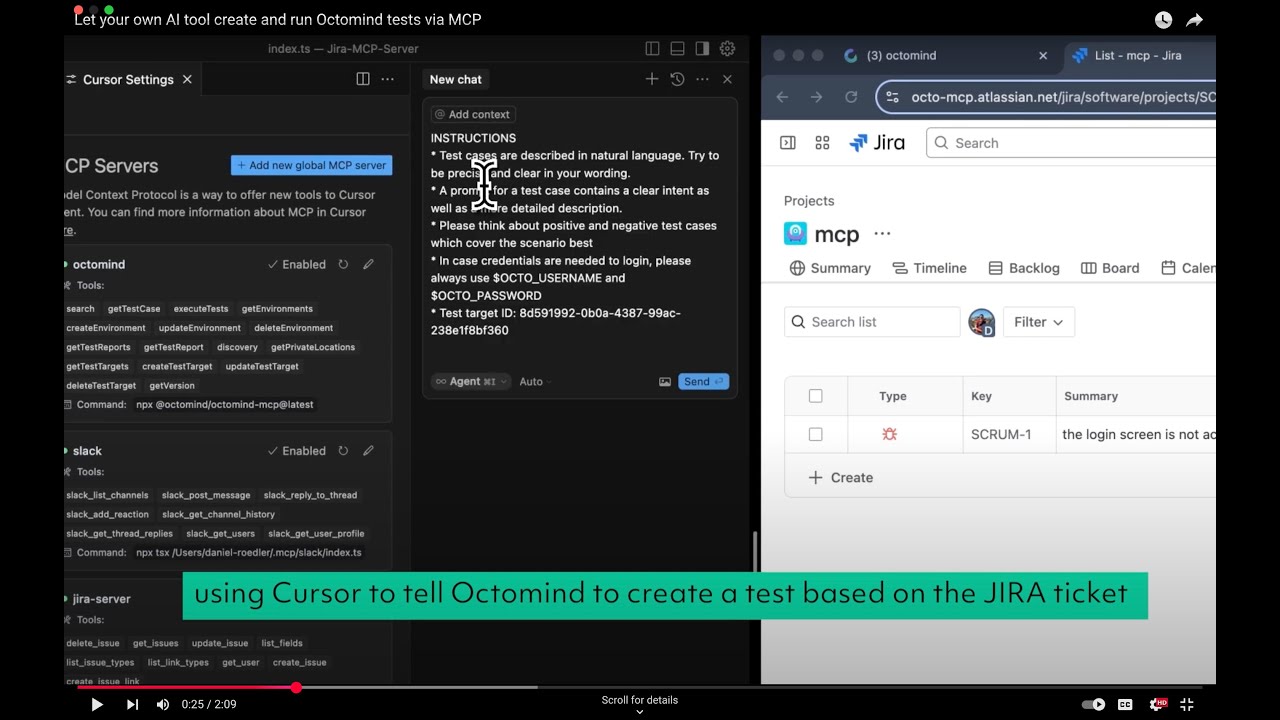1280x720 pixels.
Task: Click the attach image icon in chat
Action: (664, 381)
